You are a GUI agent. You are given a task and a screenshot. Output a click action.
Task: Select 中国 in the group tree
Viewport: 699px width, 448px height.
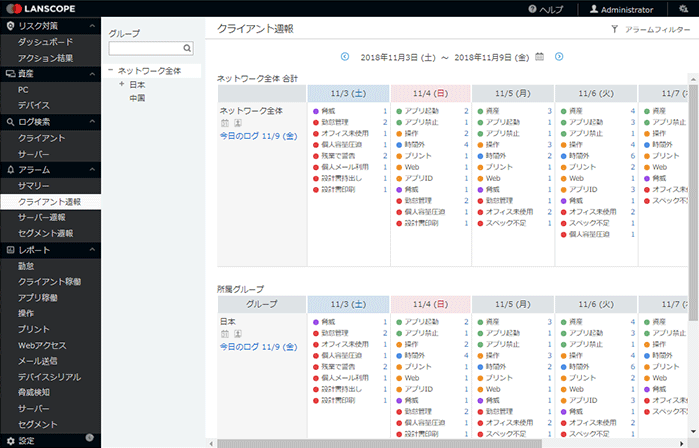click(x=137, y=98)
